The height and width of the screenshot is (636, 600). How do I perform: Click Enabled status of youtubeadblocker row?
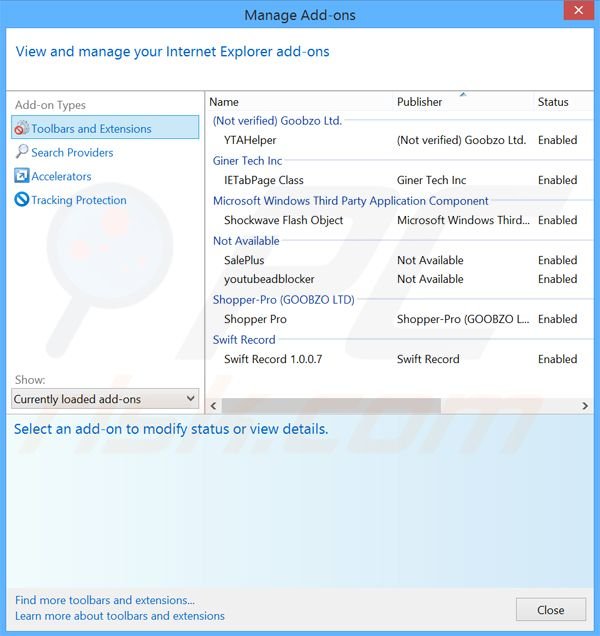(557, 279)
